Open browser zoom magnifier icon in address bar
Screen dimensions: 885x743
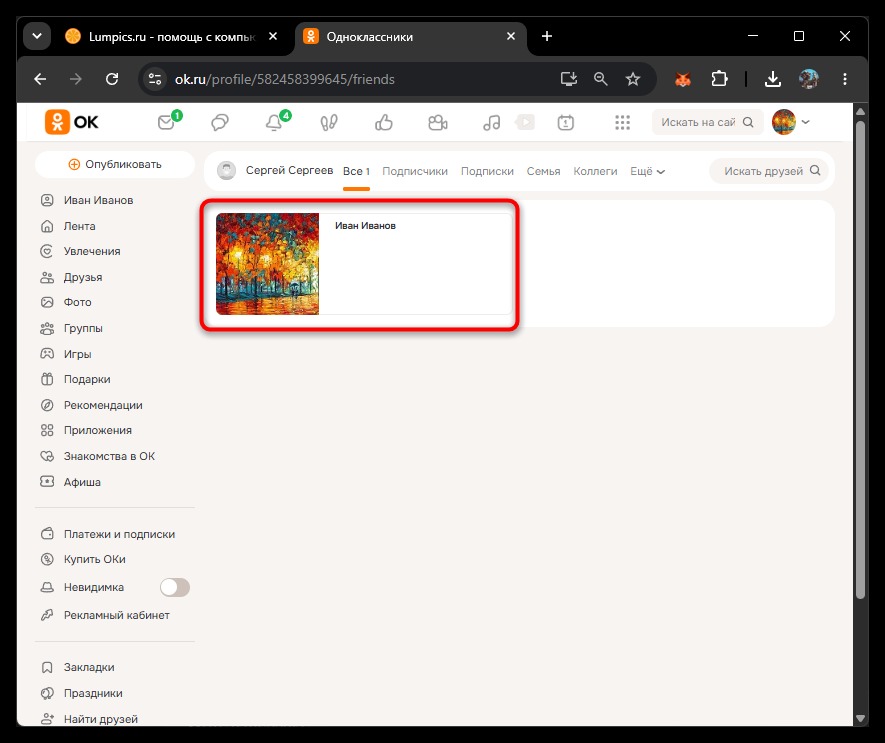(601, 79)
